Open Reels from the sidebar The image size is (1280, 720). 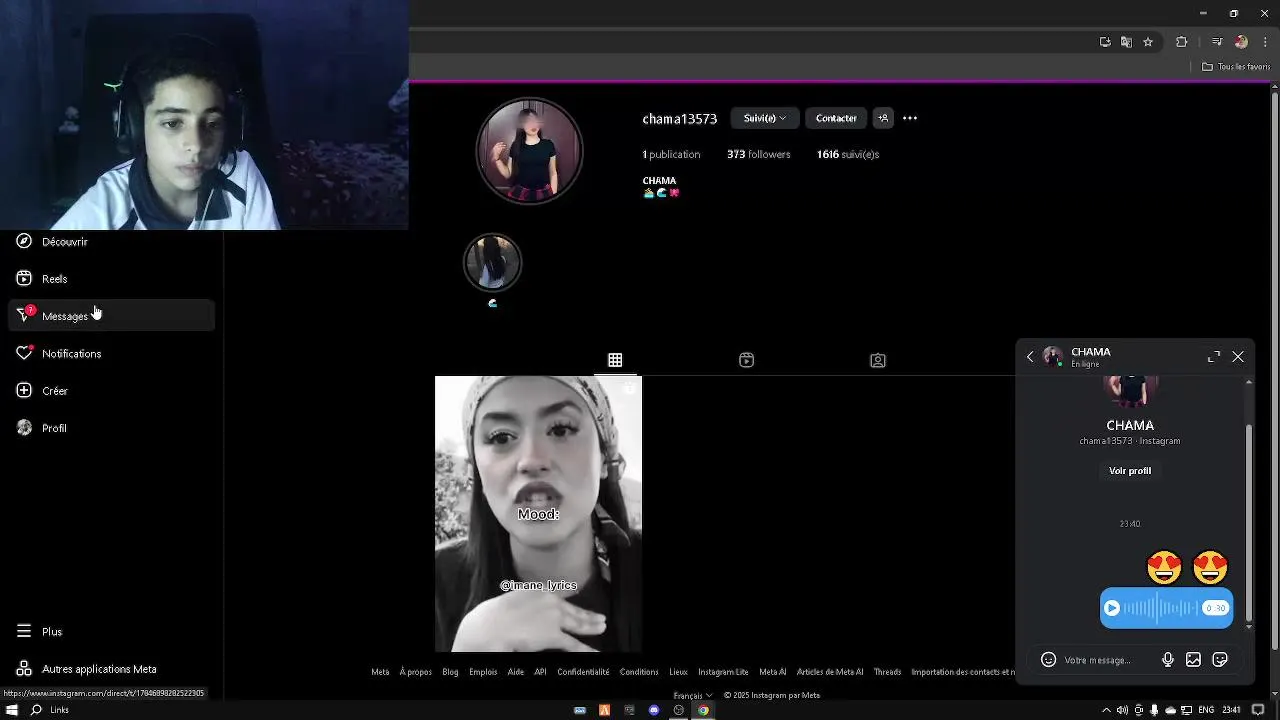pos(111,279)
